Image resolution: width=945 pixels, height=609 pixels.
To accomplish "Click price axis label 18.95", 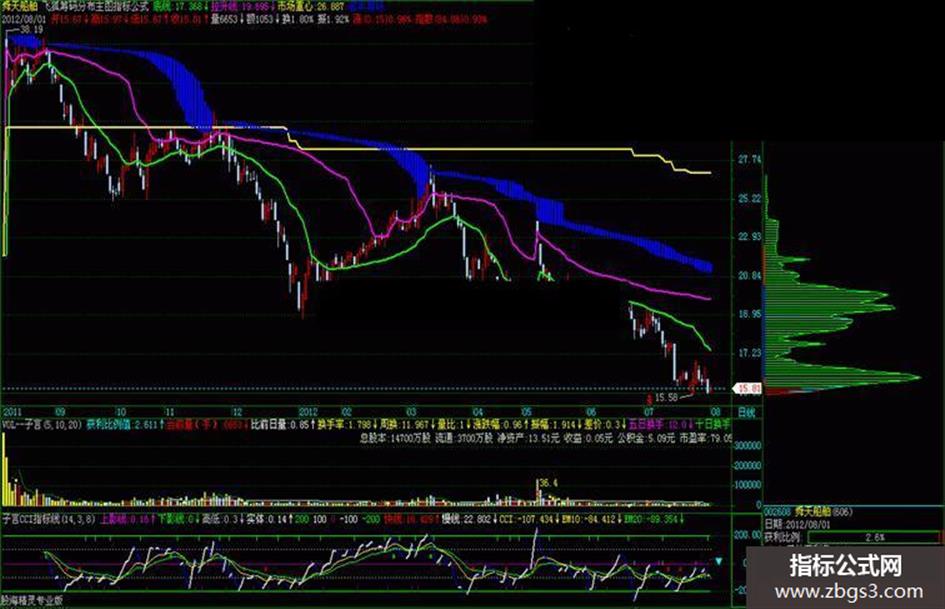I will [749, 314].
